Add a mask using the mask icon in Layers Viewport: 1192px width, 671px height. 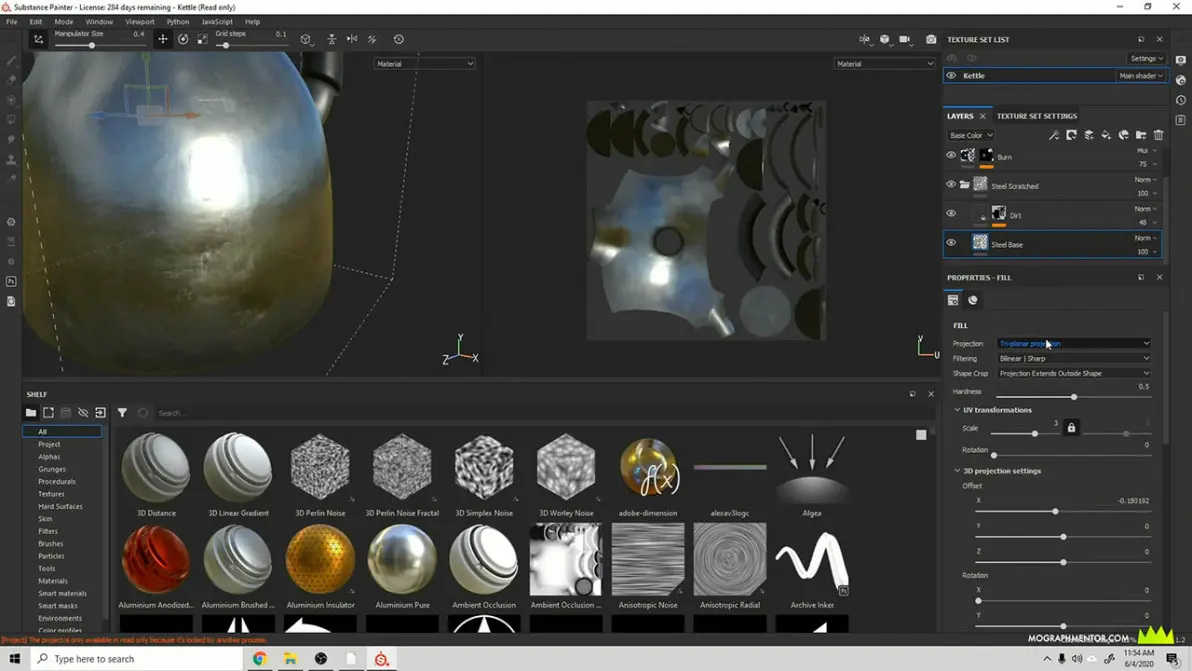[x=1071, y=135]
